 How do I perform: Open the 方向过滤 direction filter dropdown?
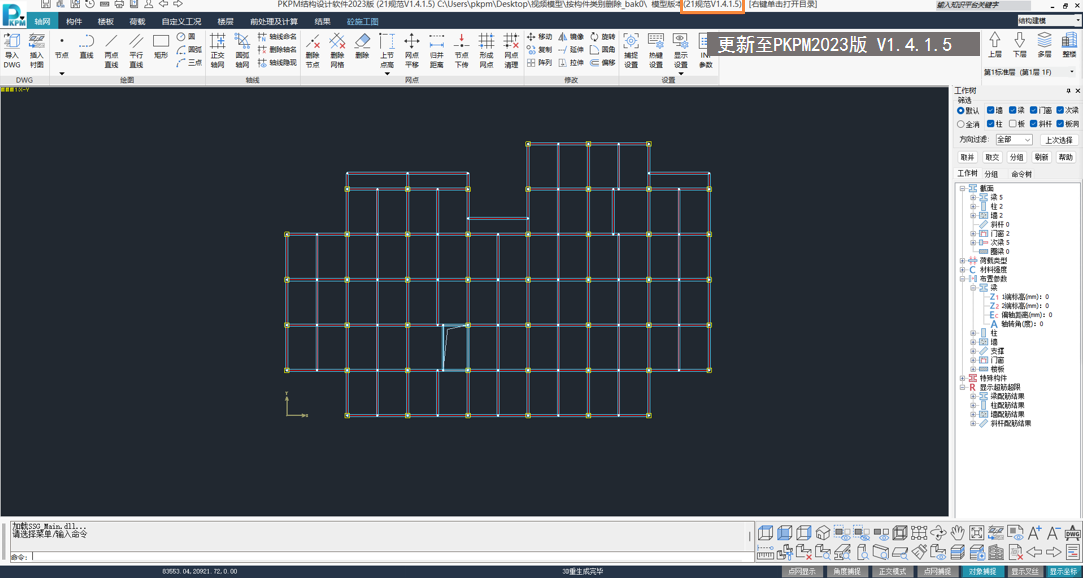(1013, 140)
